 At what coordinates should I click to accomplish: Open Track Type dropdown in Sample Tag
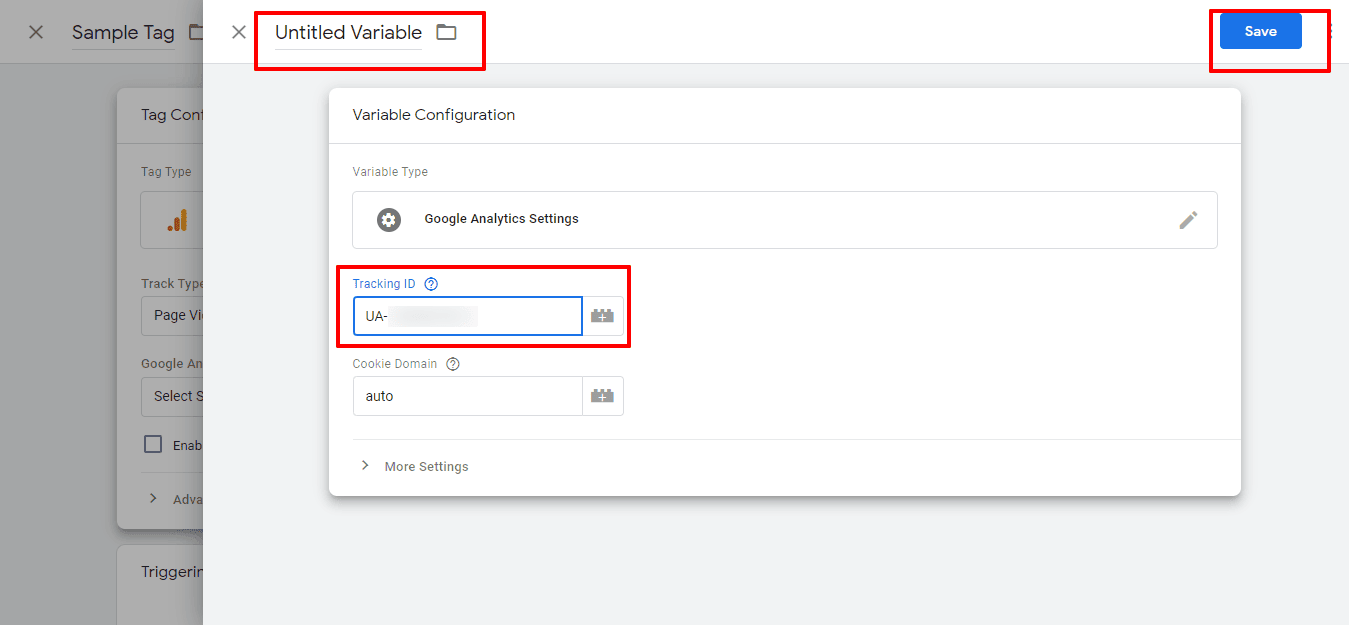pos(172,315)
